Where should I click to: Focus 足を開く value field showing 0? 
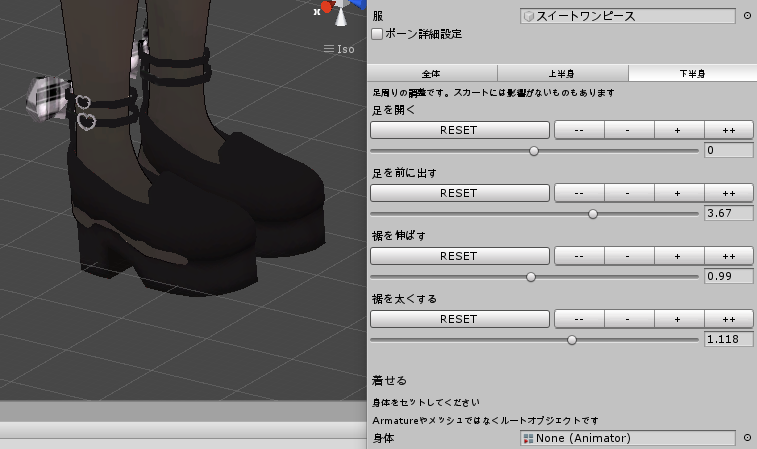[x=729, y=150]
